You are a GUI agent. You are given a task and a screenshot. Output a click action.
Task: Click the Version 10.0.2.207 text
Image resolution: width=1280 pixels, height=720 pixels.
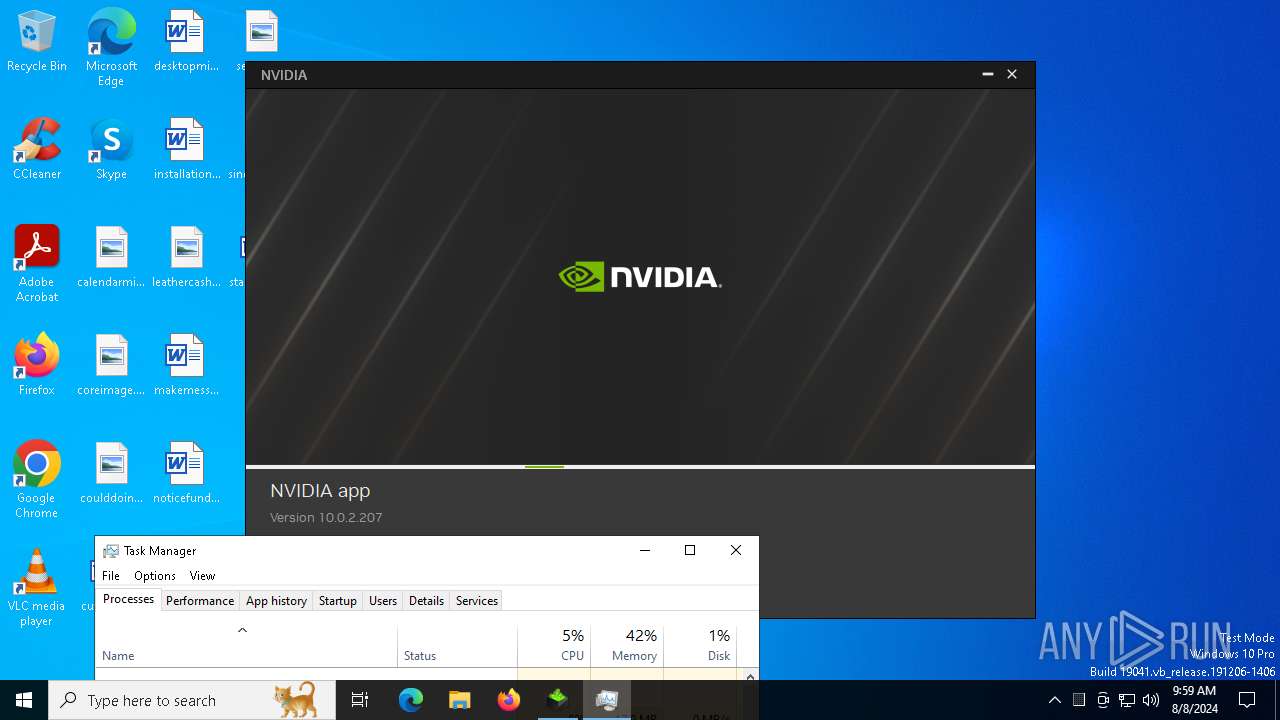326,518
